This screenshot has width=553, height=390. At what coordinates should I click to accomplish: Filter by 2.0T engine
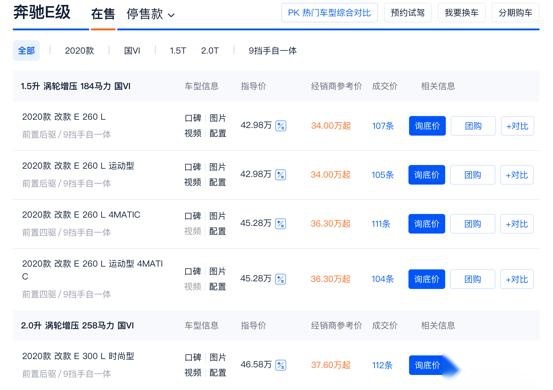210,51
